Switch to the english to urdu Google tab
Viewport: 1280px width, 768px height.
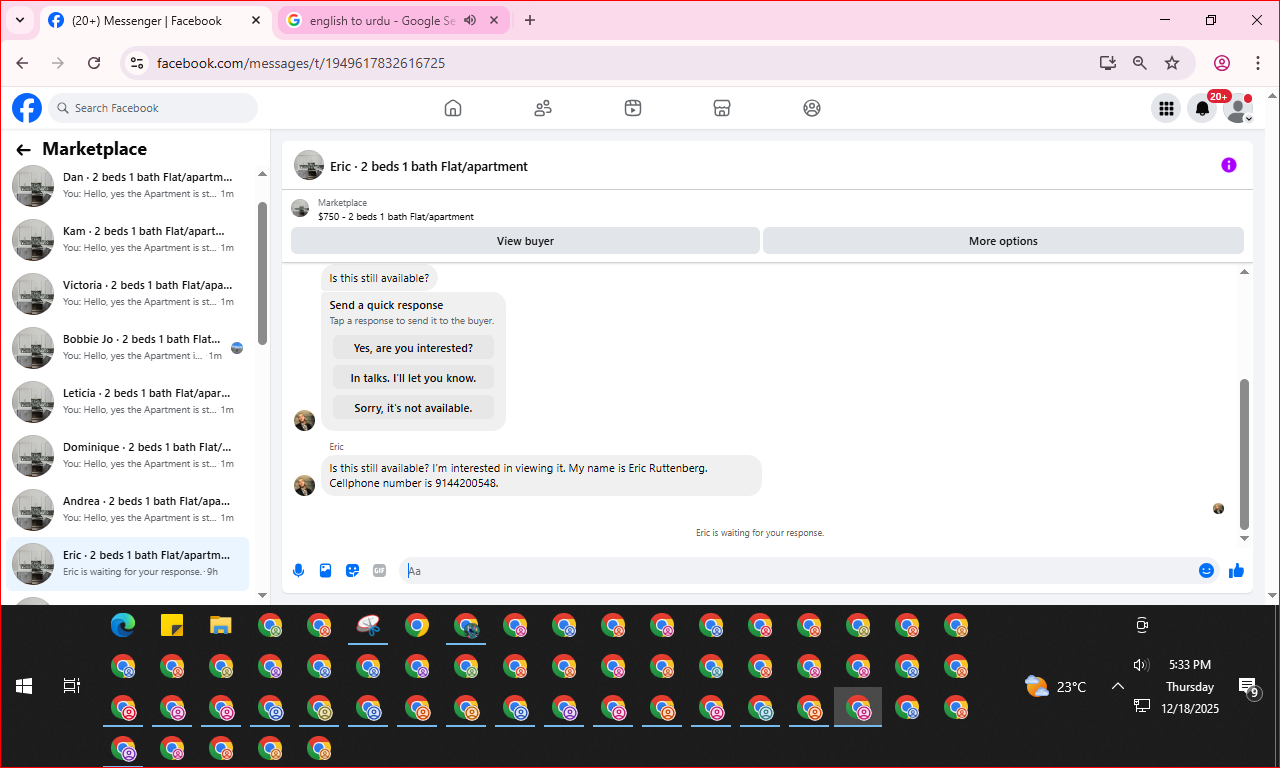380,20
